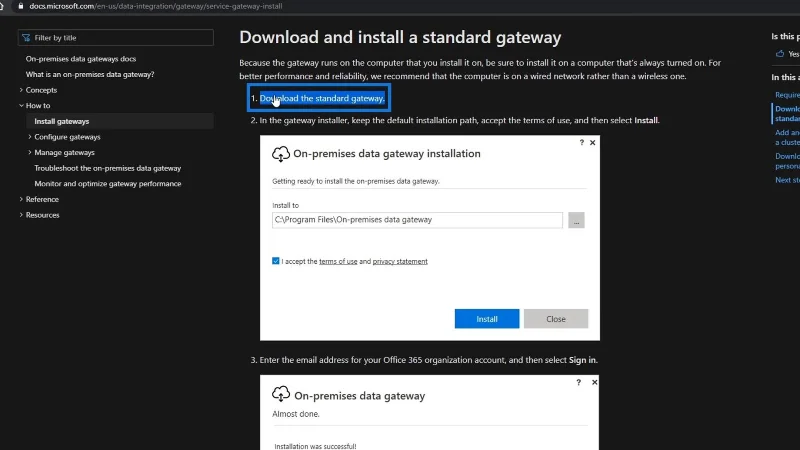This screenshot has height=450, width=800.
Task: Expand Configure gateways in the sidebar
Action: 30,137
